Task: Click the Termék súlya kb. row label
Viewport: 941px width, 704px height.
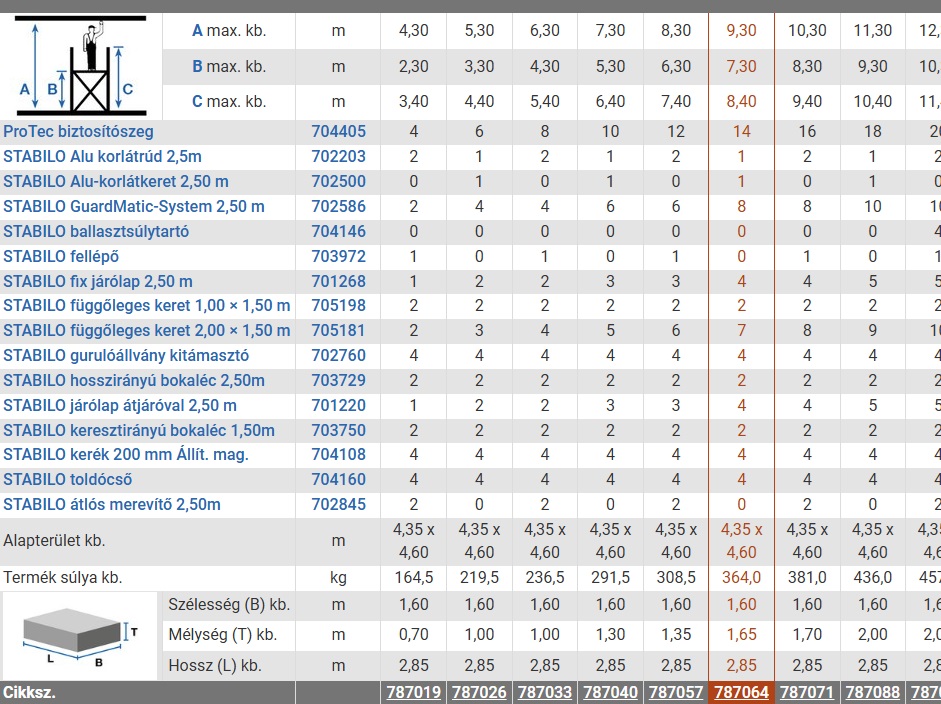Action: [62, 578]
